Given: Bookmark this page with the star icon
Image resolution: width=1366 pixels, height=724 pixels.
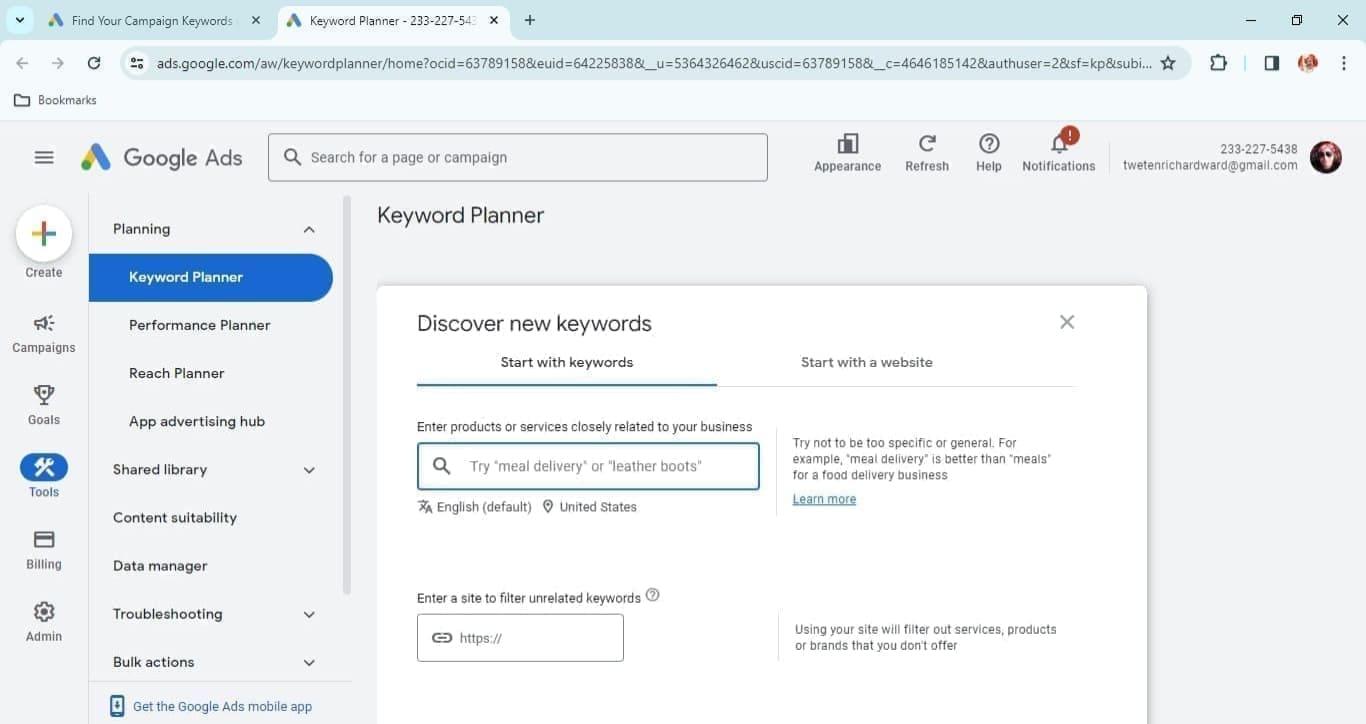Looking at the screenshot, I should pyautogui.click(x=1168, y=63).
